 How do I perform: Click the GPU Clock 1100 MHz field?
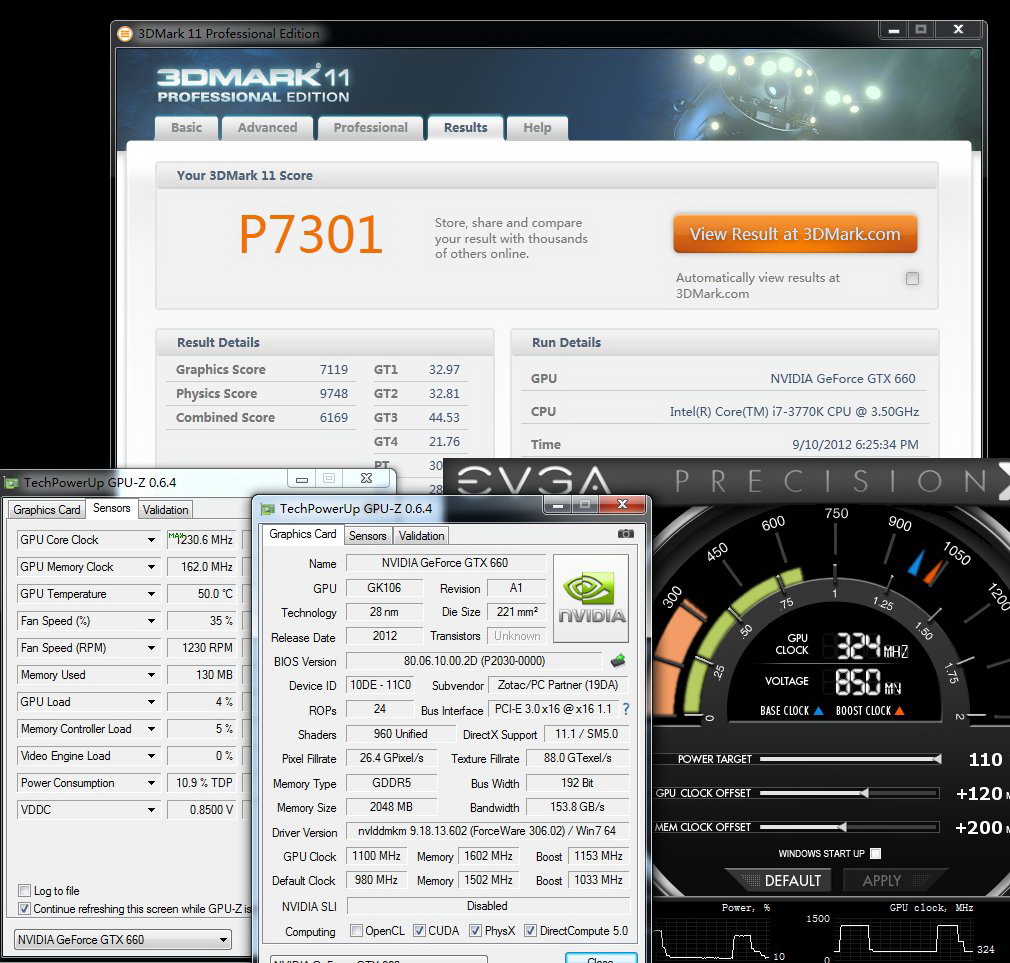[x=376, y=856]
